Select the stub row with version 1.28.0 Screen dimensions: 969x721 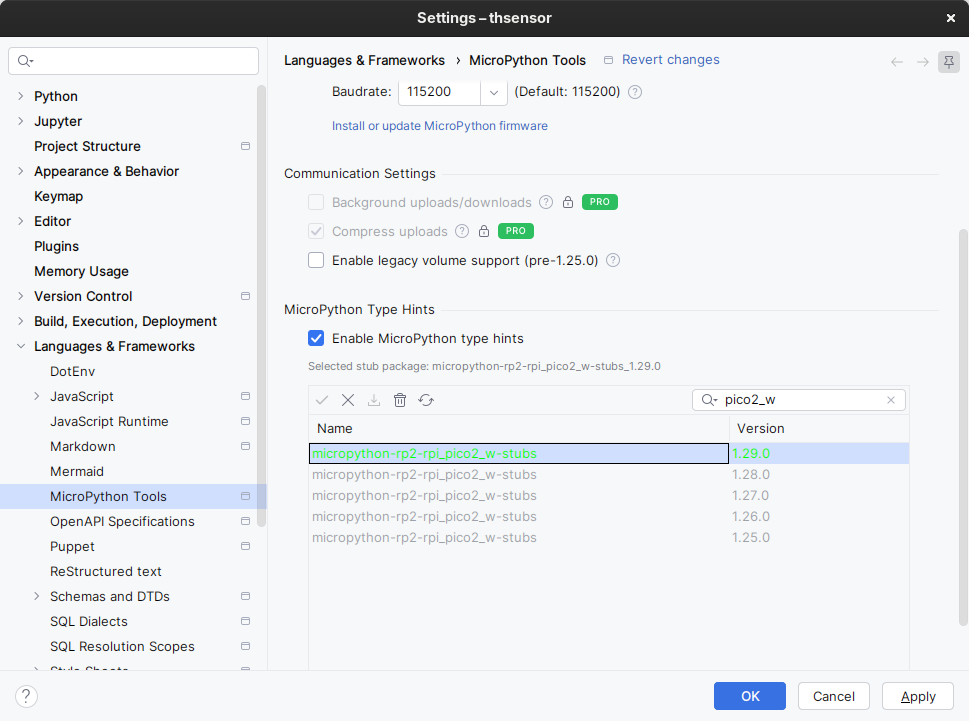[x=609, y=474]
